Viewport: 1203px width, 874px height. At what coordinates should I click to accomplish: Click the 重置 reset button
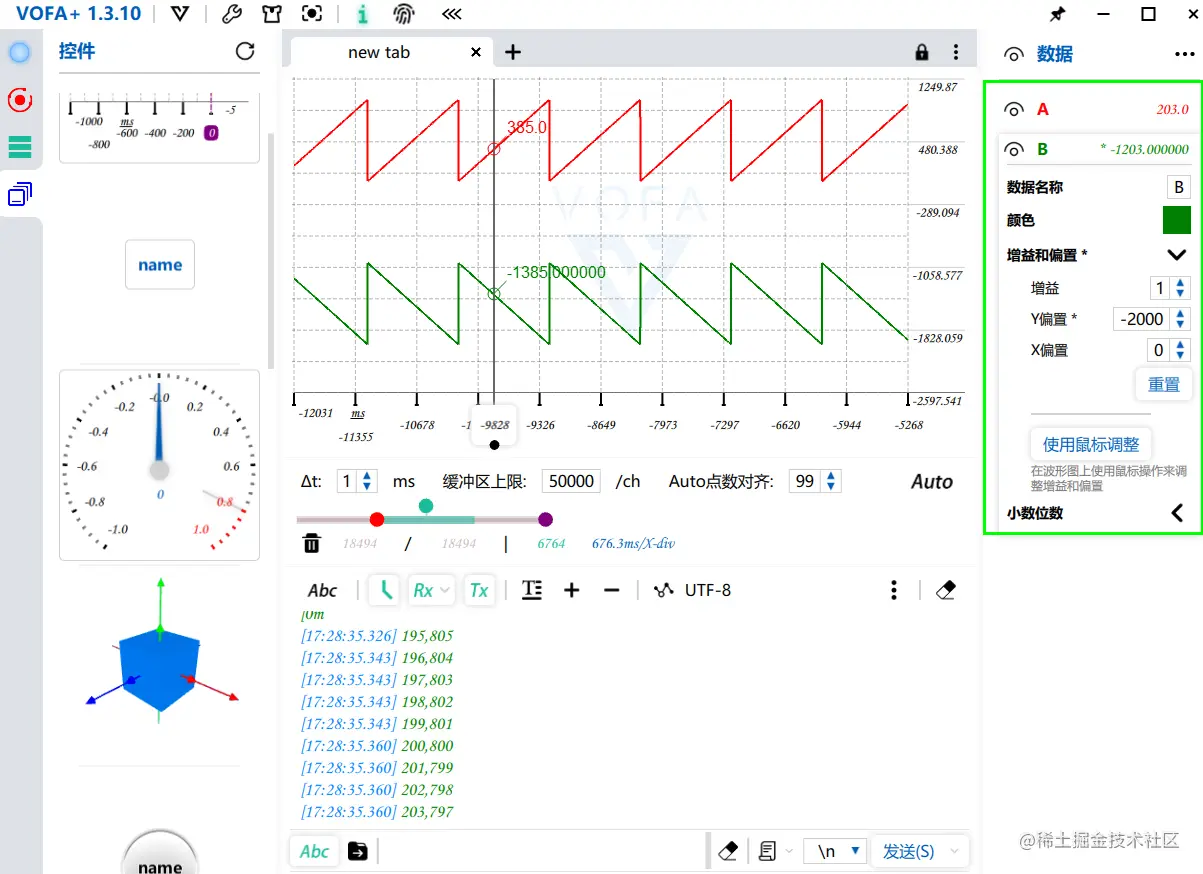coord(1163,384)
